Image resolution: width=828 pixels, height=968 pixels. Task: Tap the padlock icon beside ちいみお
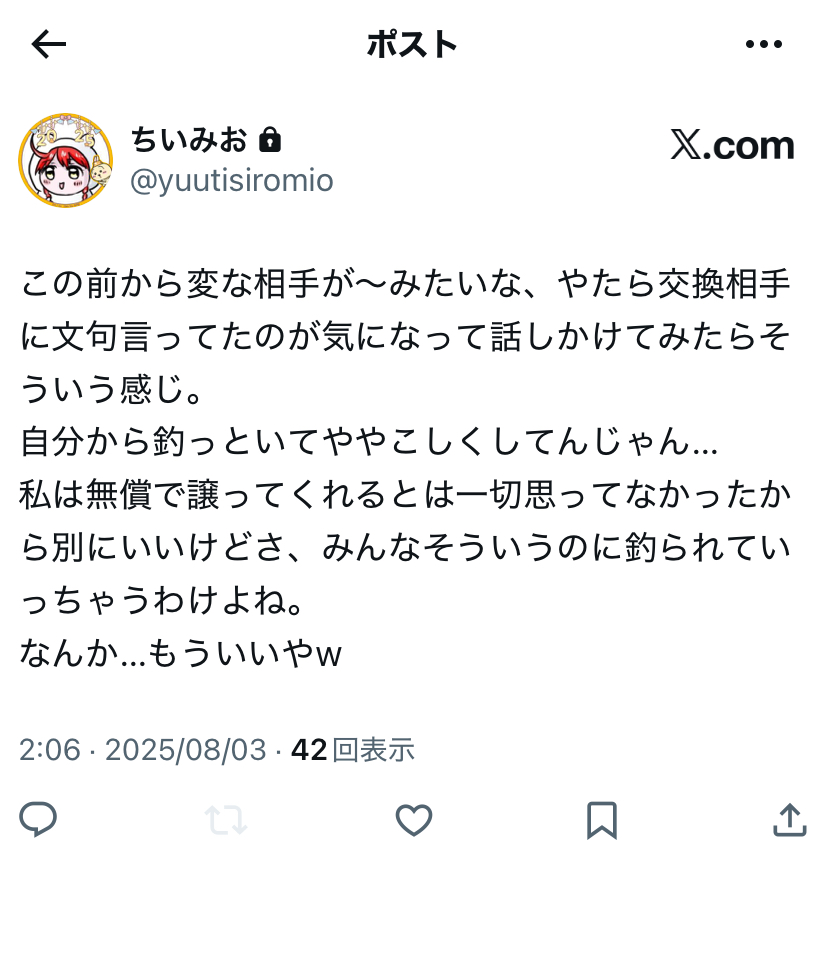(270, 140)
